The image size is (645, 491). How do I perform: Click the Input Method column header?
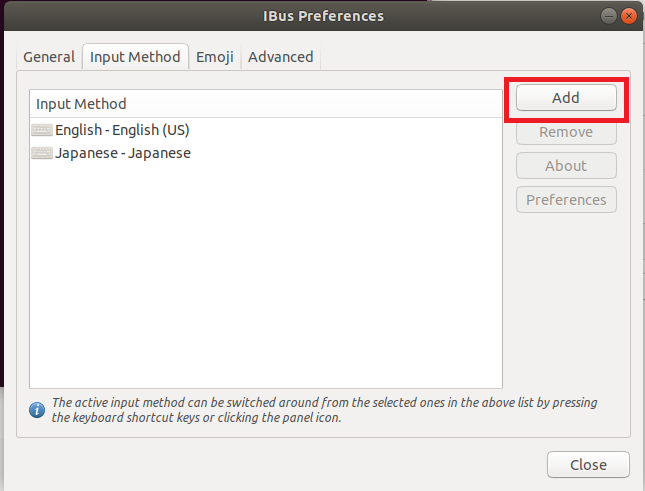(266, 104)
